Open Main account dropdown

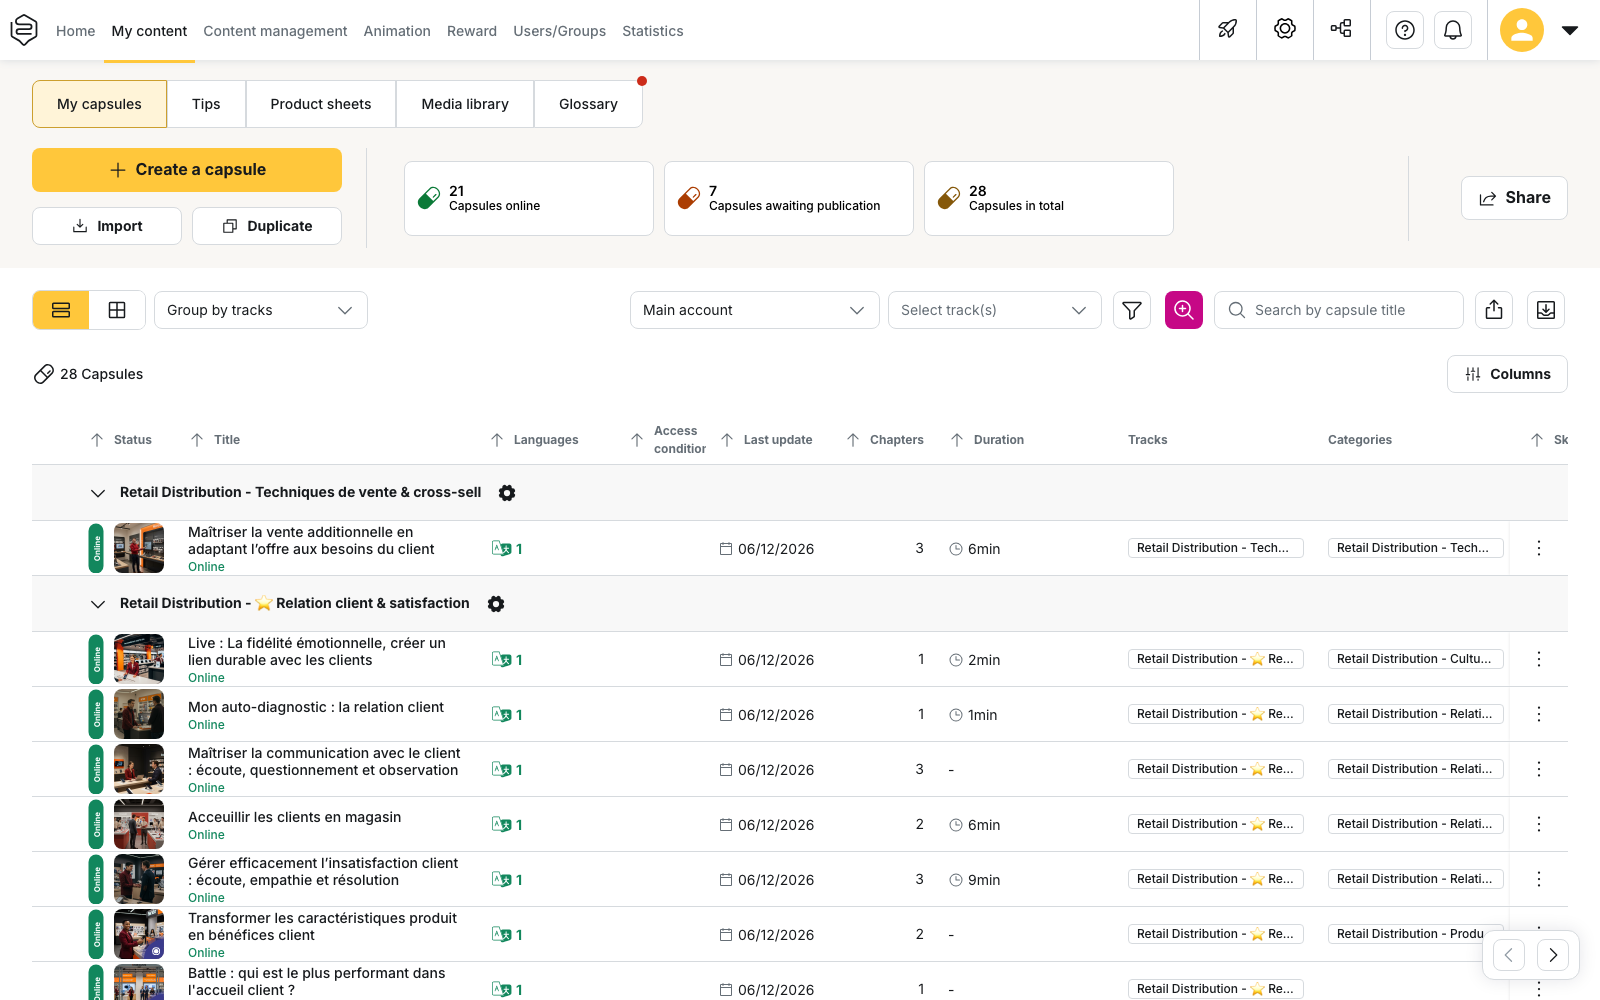click(755, 310)
